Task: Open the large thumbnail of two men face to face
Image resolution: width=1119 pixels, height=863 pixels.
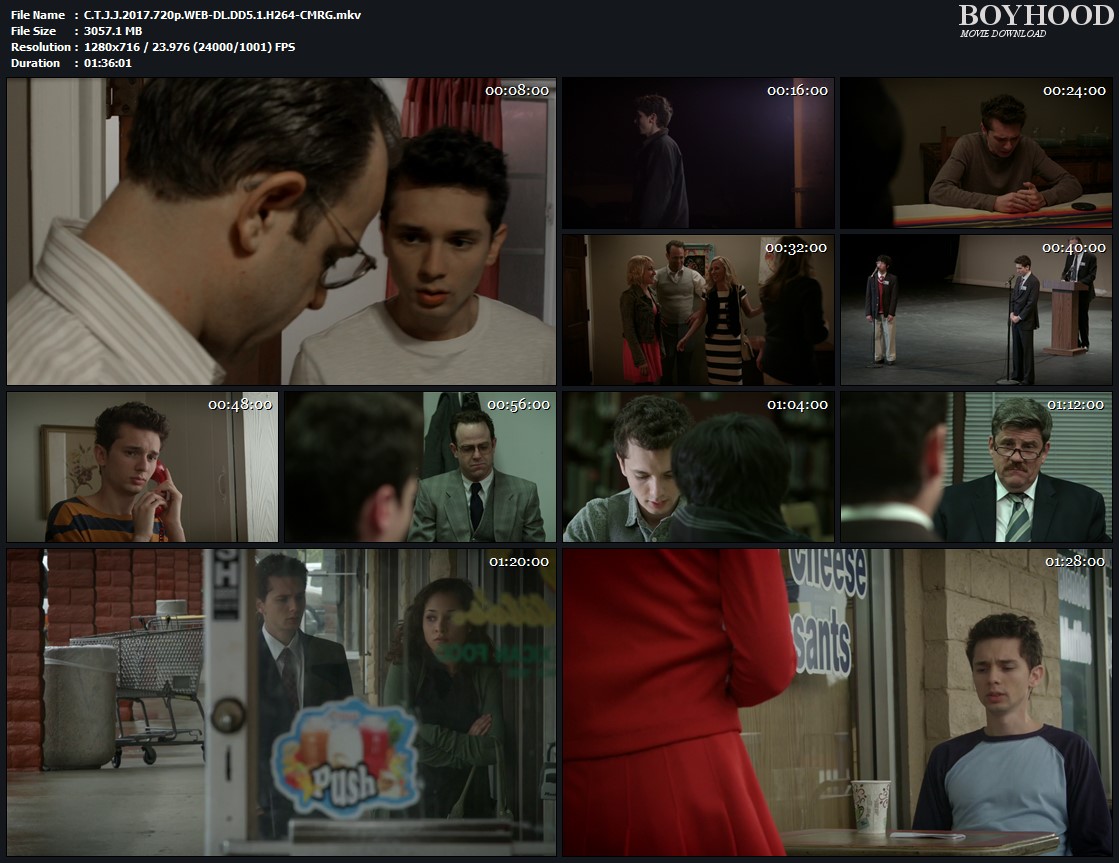Action: pyautogui.click(x=281, y=231)
